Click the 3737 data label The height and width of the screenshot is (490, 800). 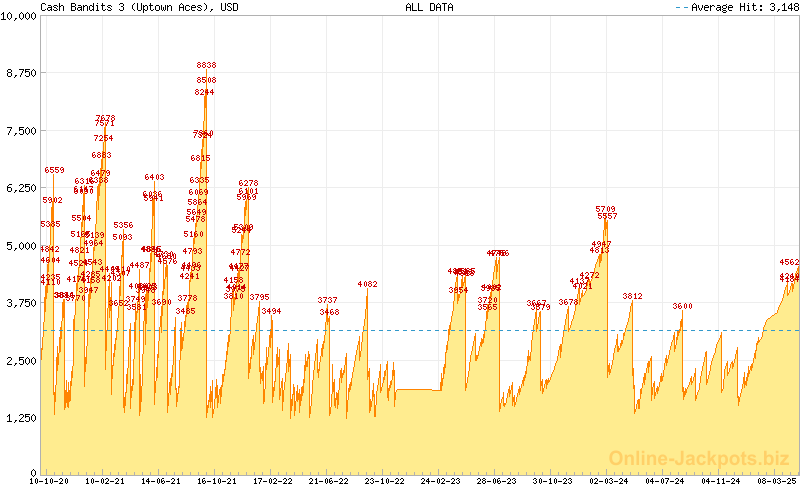327,300
